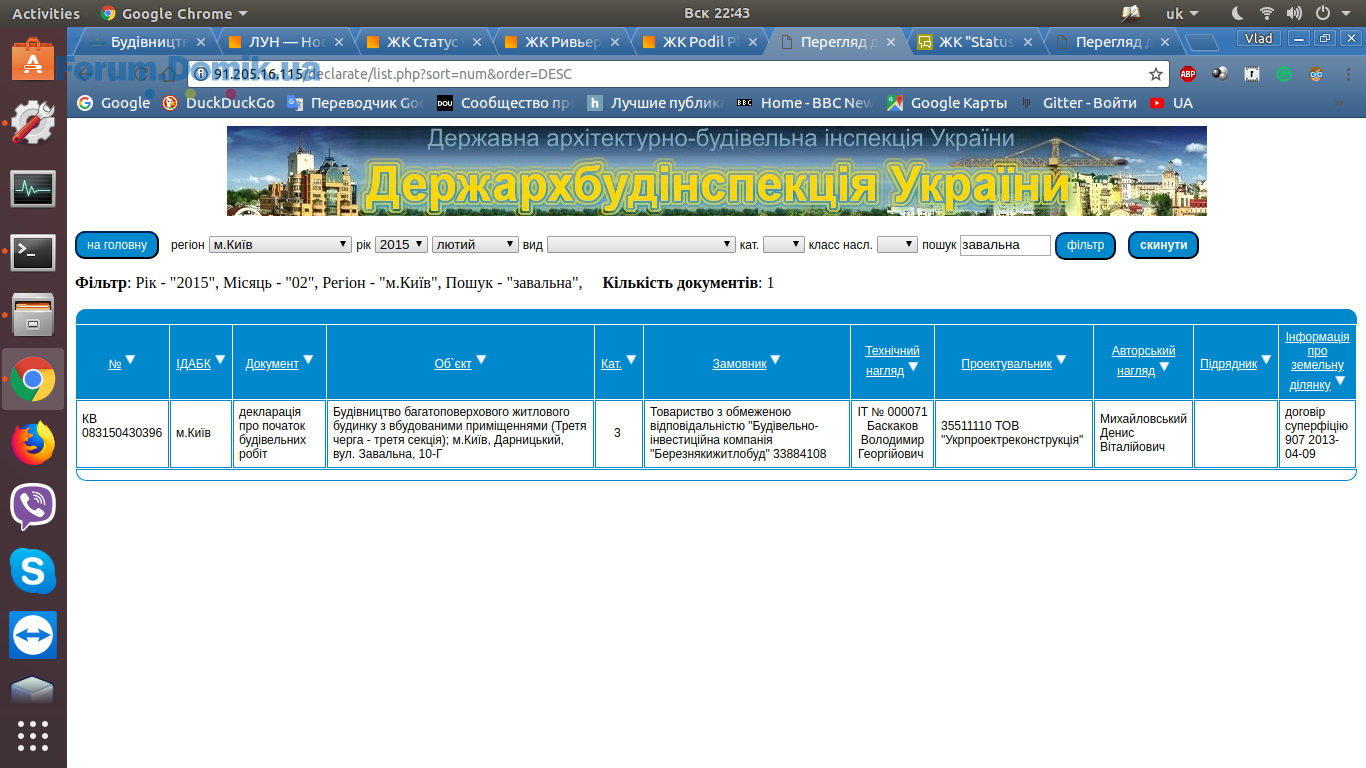Screen dimensions: 1366x768
Task: Open the Google bookmark
Action: 113,103
